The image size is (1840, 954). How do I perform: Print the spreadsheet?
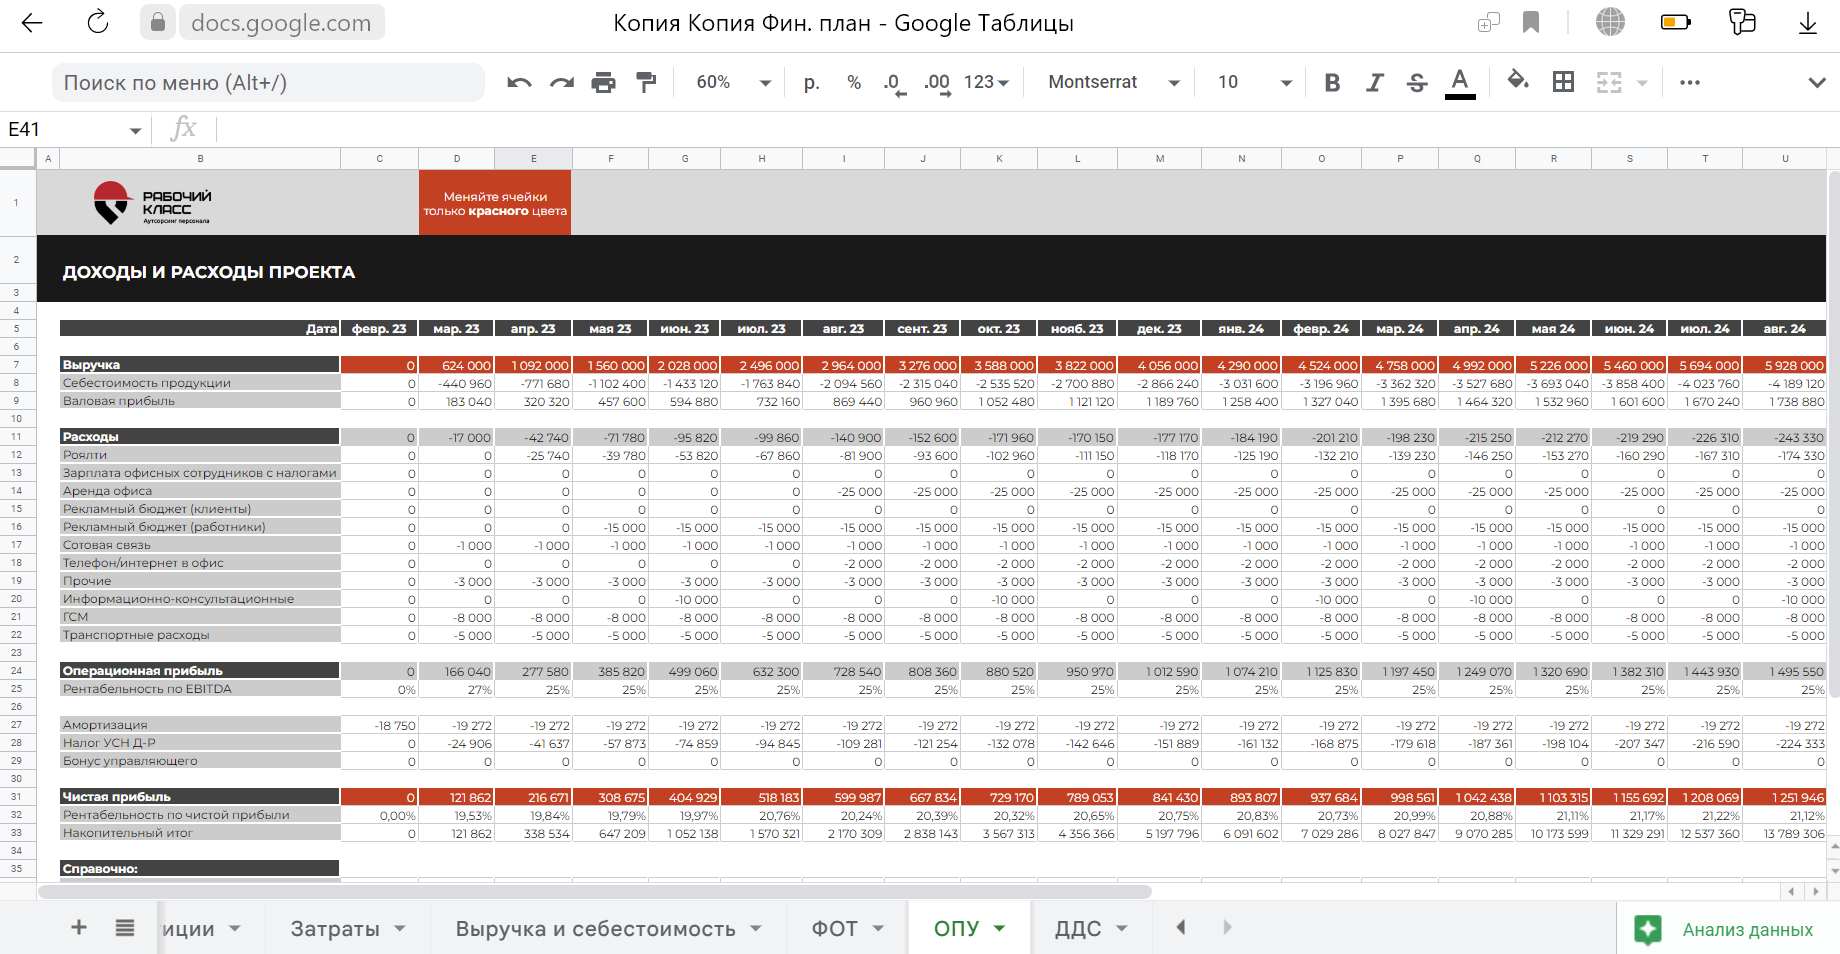point(604,83)
